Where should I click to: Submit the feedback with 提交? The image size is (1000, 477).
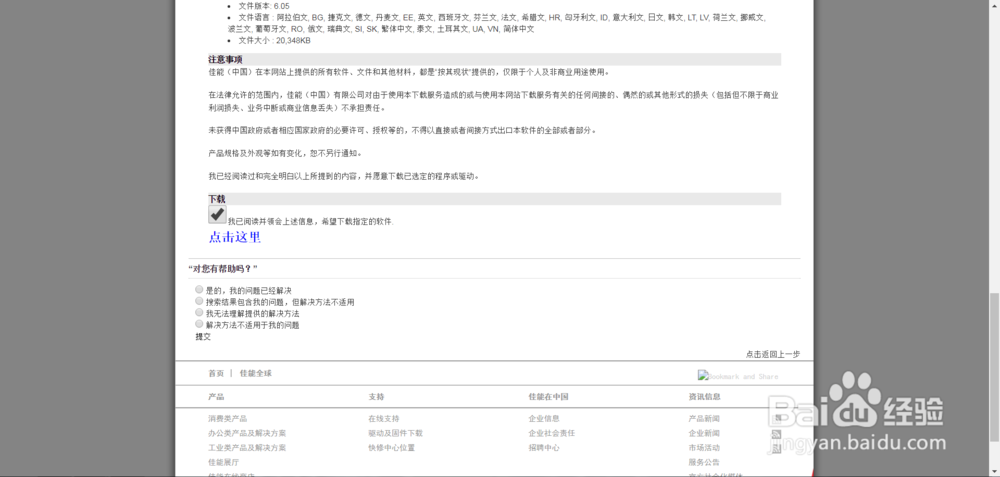[203, 337]
